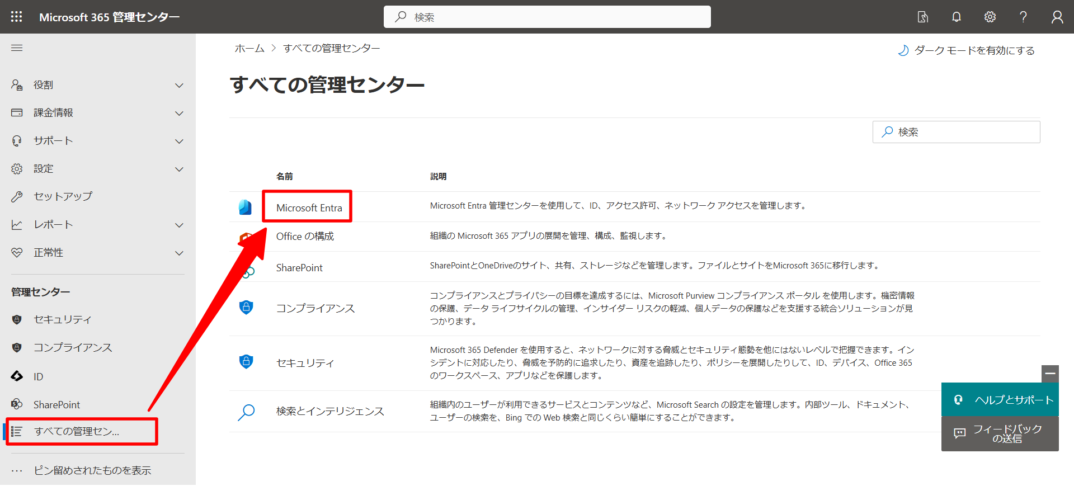Screen dimensions: 1074x486
Task: Open the settings gear in the header
Action: click(x=990, y=17)
